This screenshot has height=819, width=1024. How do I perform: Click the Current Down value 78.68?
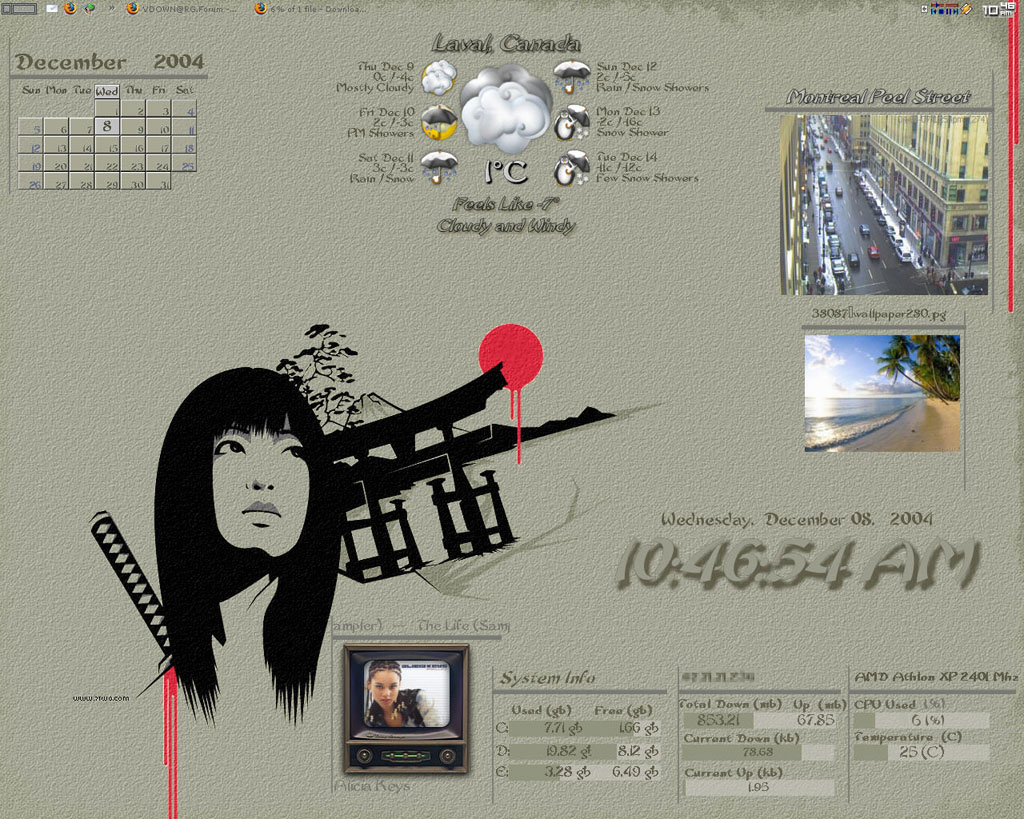(x=758, y=752)
